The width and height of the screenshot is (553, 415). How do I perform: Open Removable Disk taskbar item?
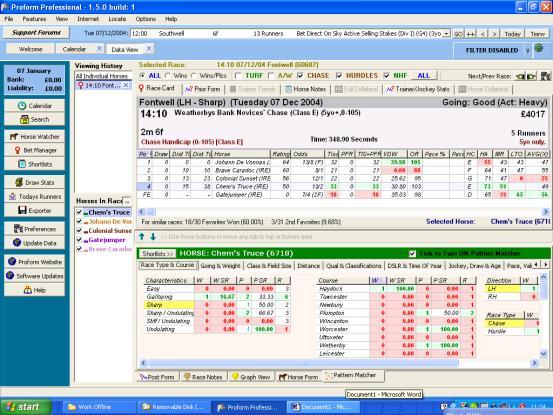(x=174, y=407)
